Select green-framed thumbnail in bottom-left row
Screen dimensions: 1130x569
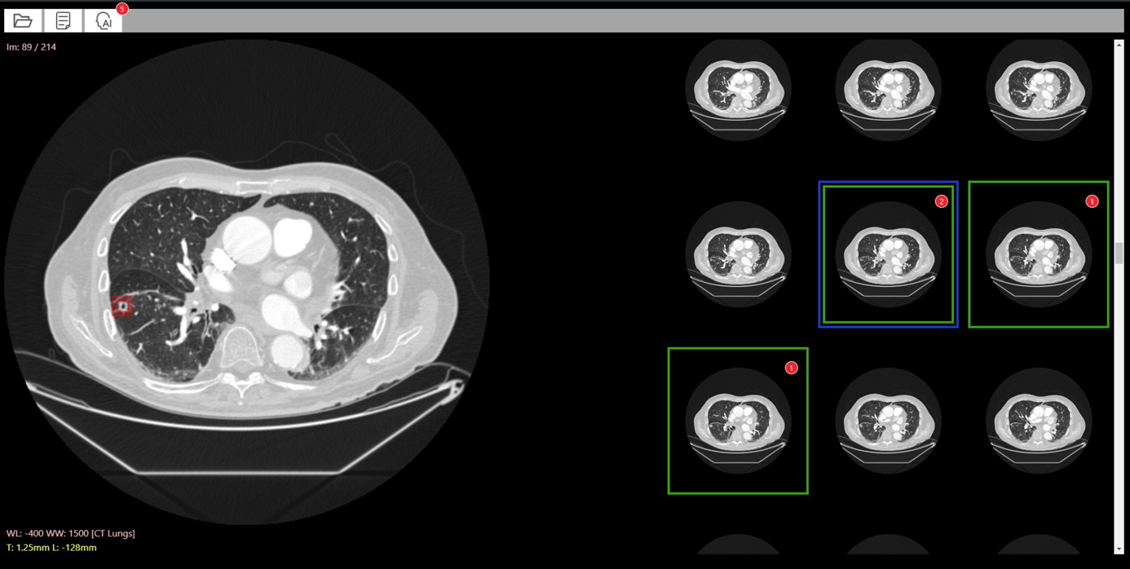pyautogui.click(x=738, y=421)
